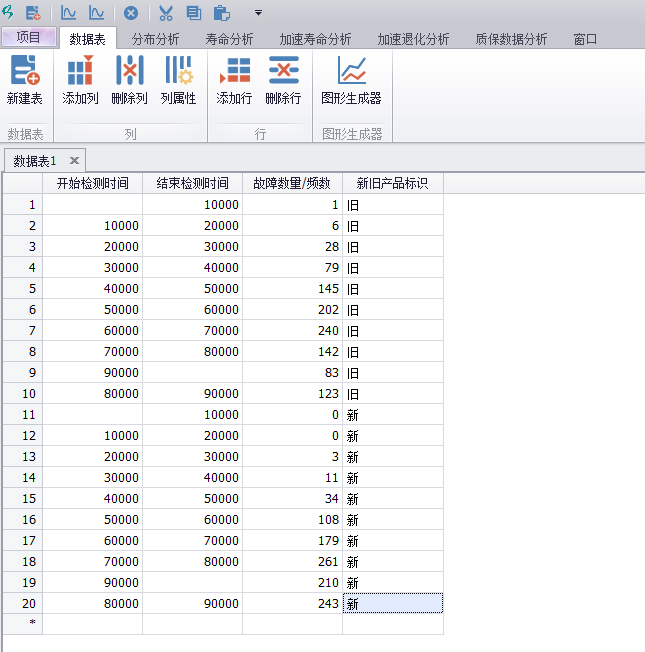Click the cell with value 83
Viewport: 645px width, 652px height.
click(292, 373)
